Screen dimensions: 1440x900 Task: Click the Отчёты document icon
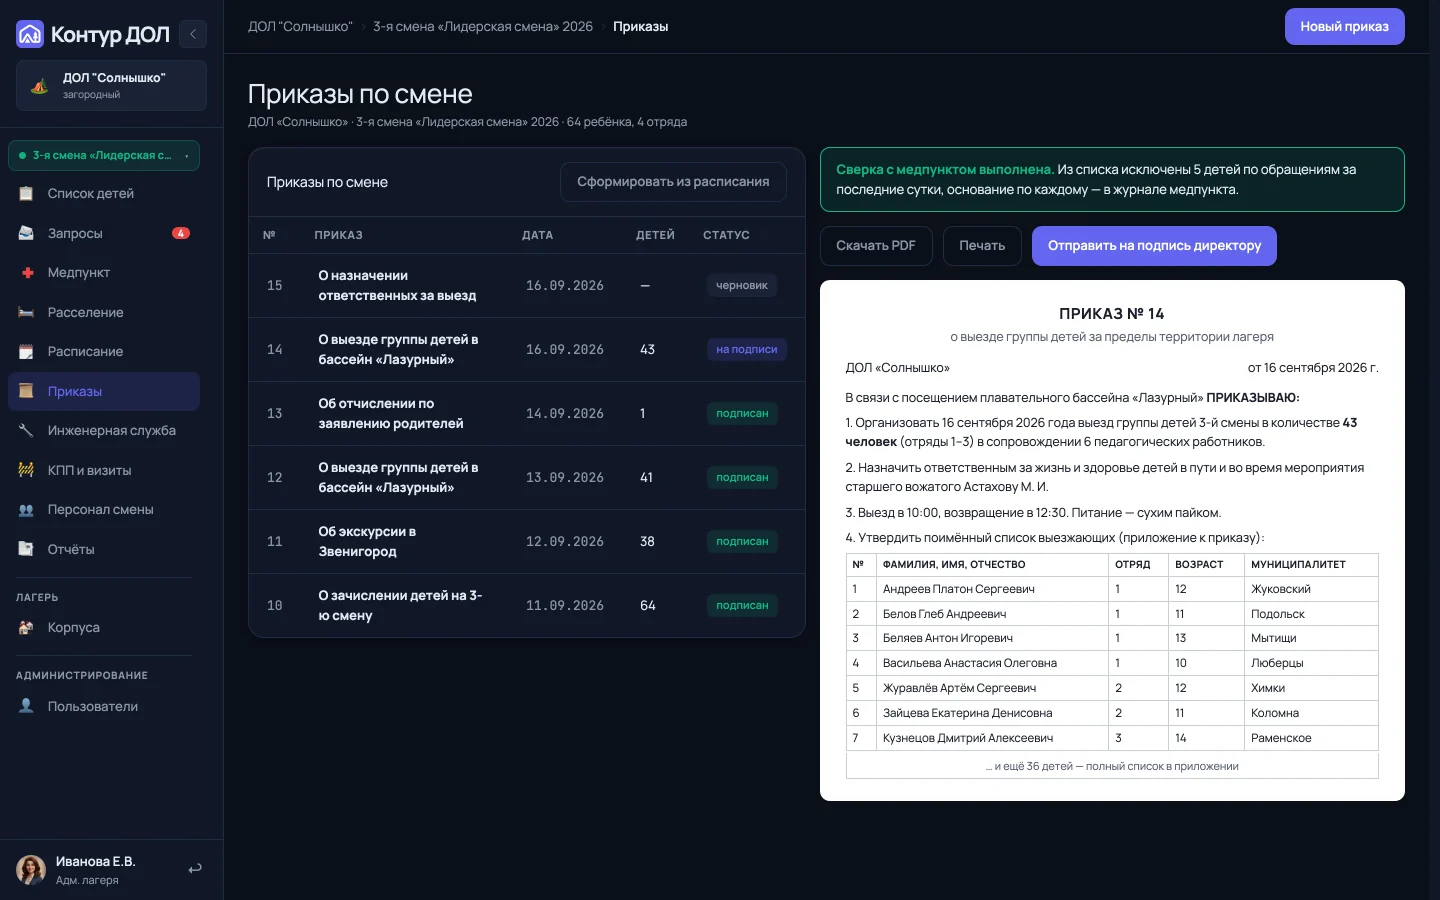pos(27,549)
